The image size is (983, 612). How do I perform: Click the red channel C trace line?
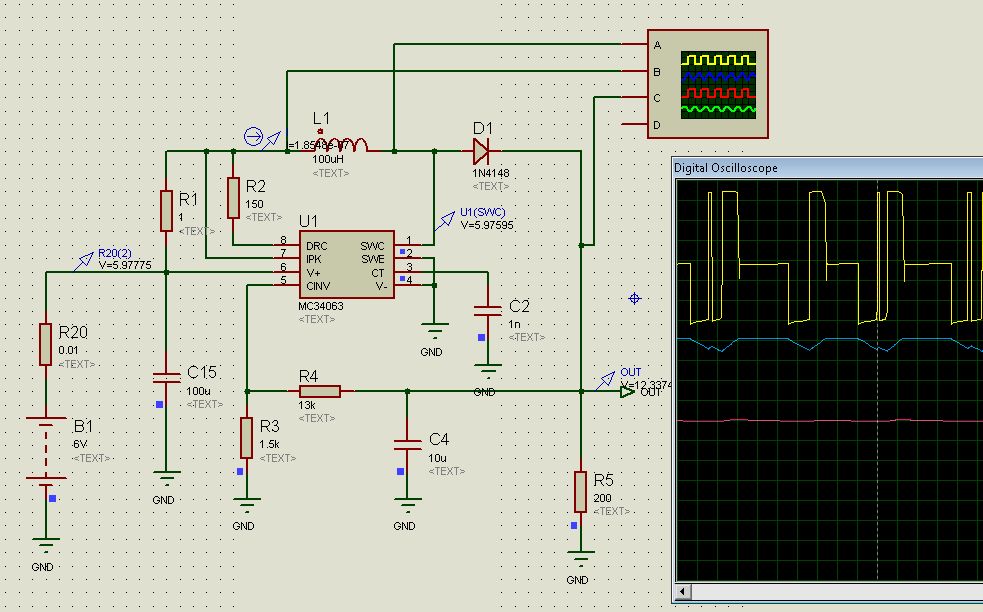pyautogui.click(x=800, y=421)
